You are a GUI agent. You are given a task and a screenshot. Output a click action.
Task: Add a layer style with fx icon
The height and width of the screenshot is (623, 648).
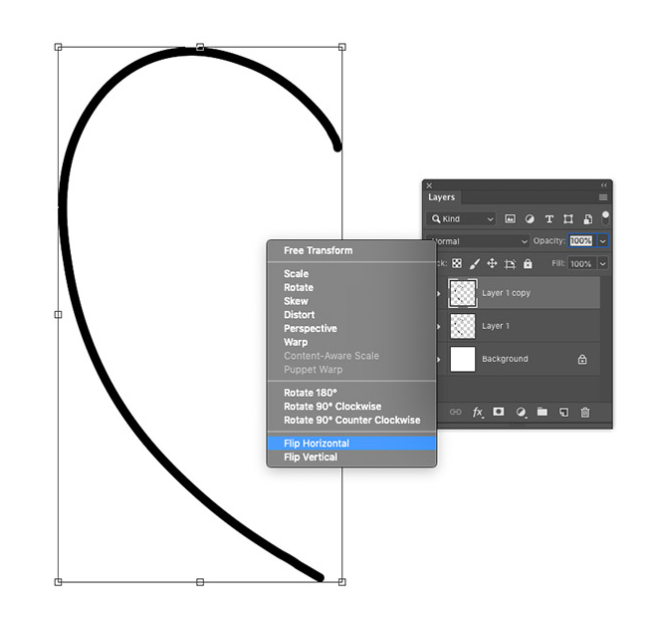point(478,412)
